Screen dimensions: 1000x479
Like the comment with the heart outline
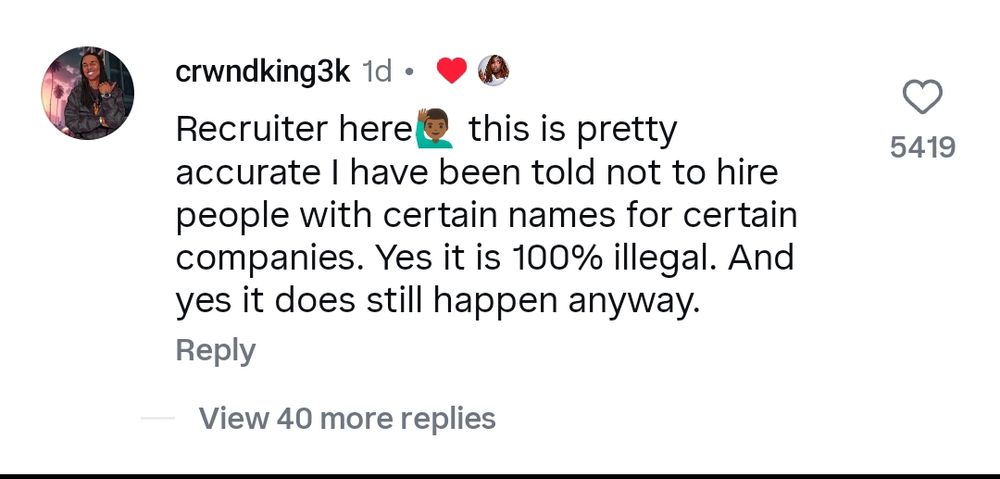tap(922, 99)
